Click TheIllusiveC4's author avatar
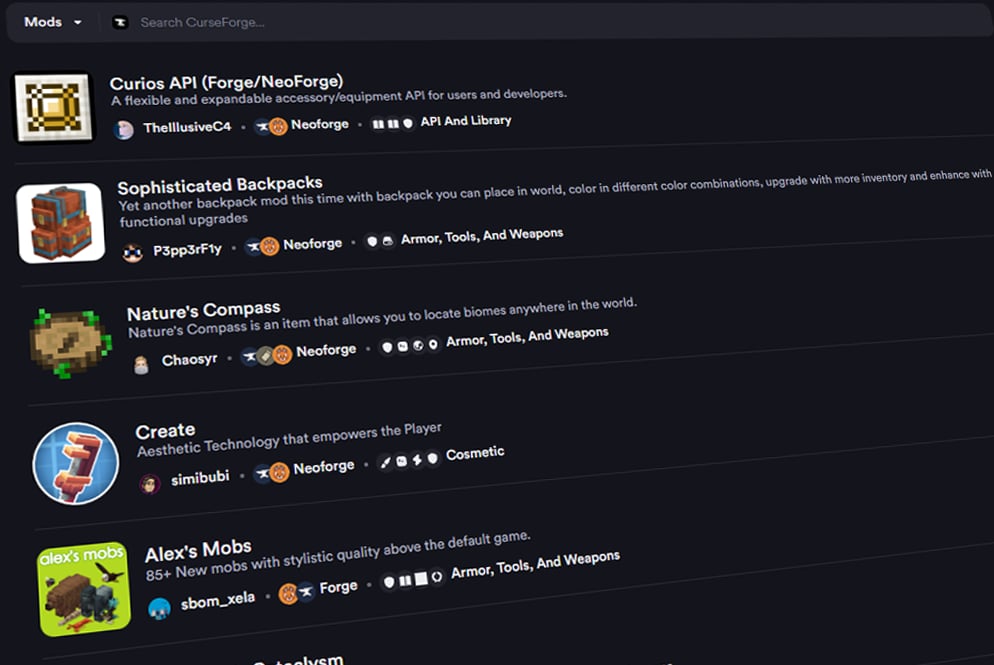The height and width of the screenshot is (665, 994). pos(124,129)
